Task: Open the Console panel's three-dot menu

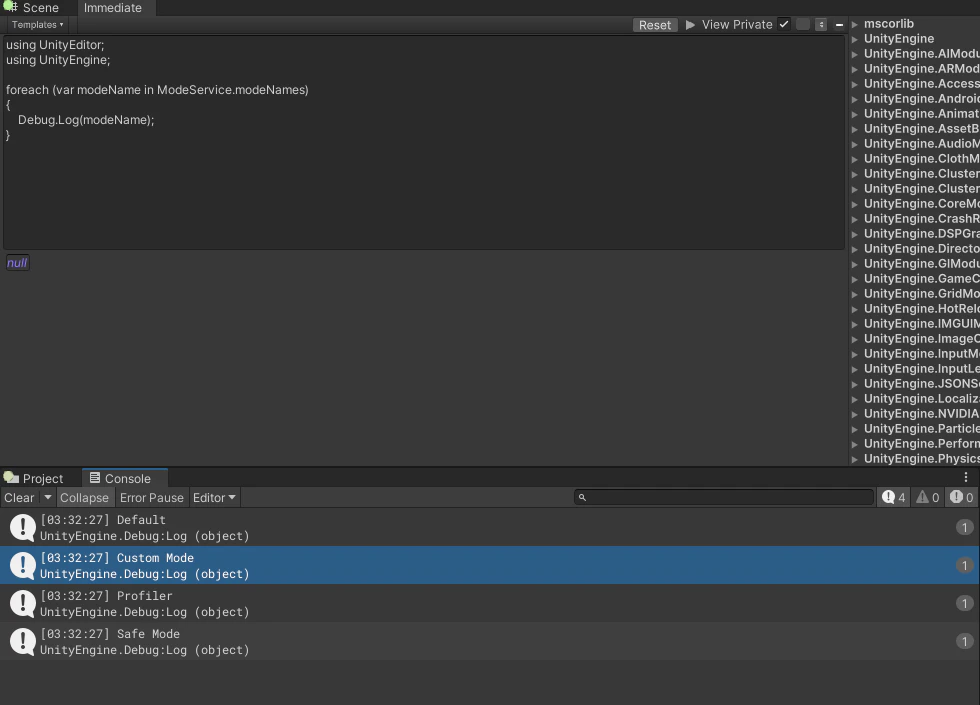Action: coord(966,478)
